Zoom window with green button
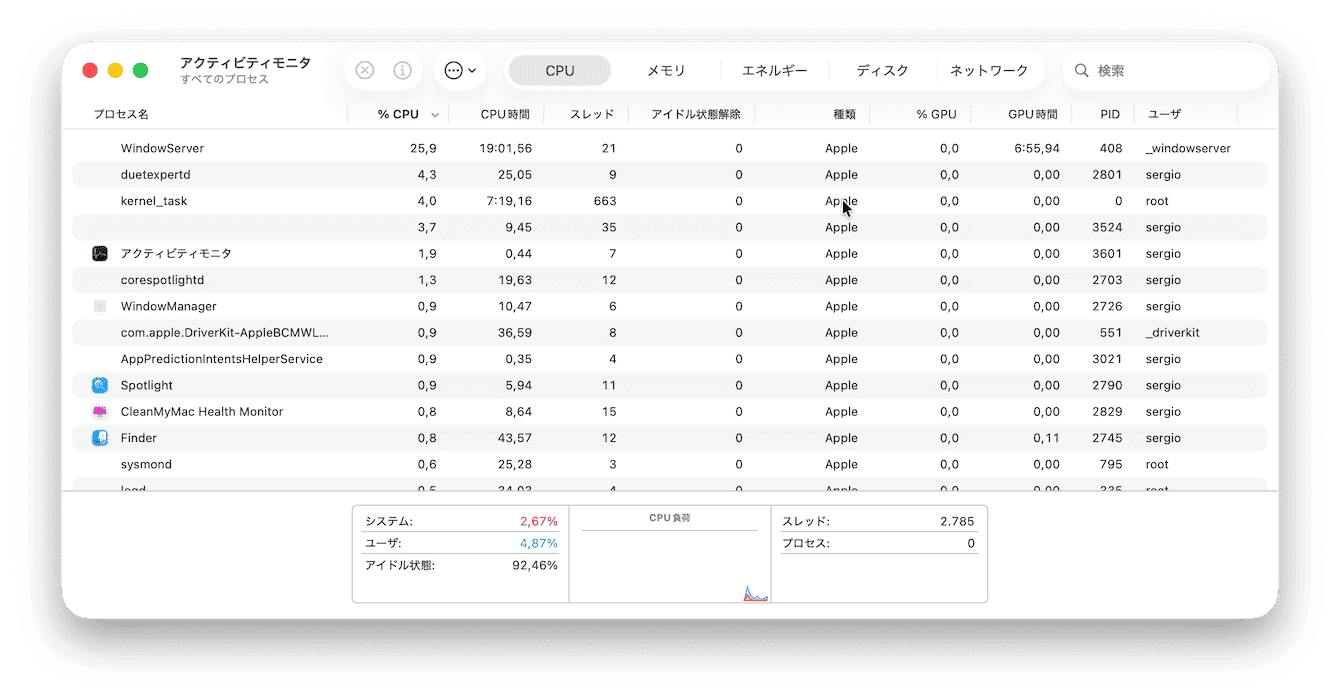Viewport: 1340px width, 700px height. [141, 71]
